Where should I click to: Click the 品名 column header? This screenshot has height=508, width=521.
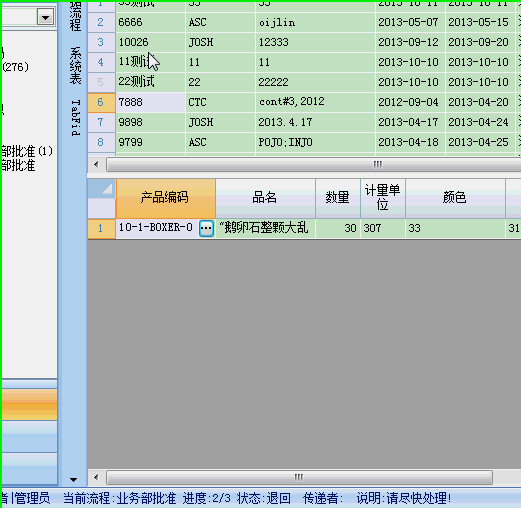pos(265,198)
